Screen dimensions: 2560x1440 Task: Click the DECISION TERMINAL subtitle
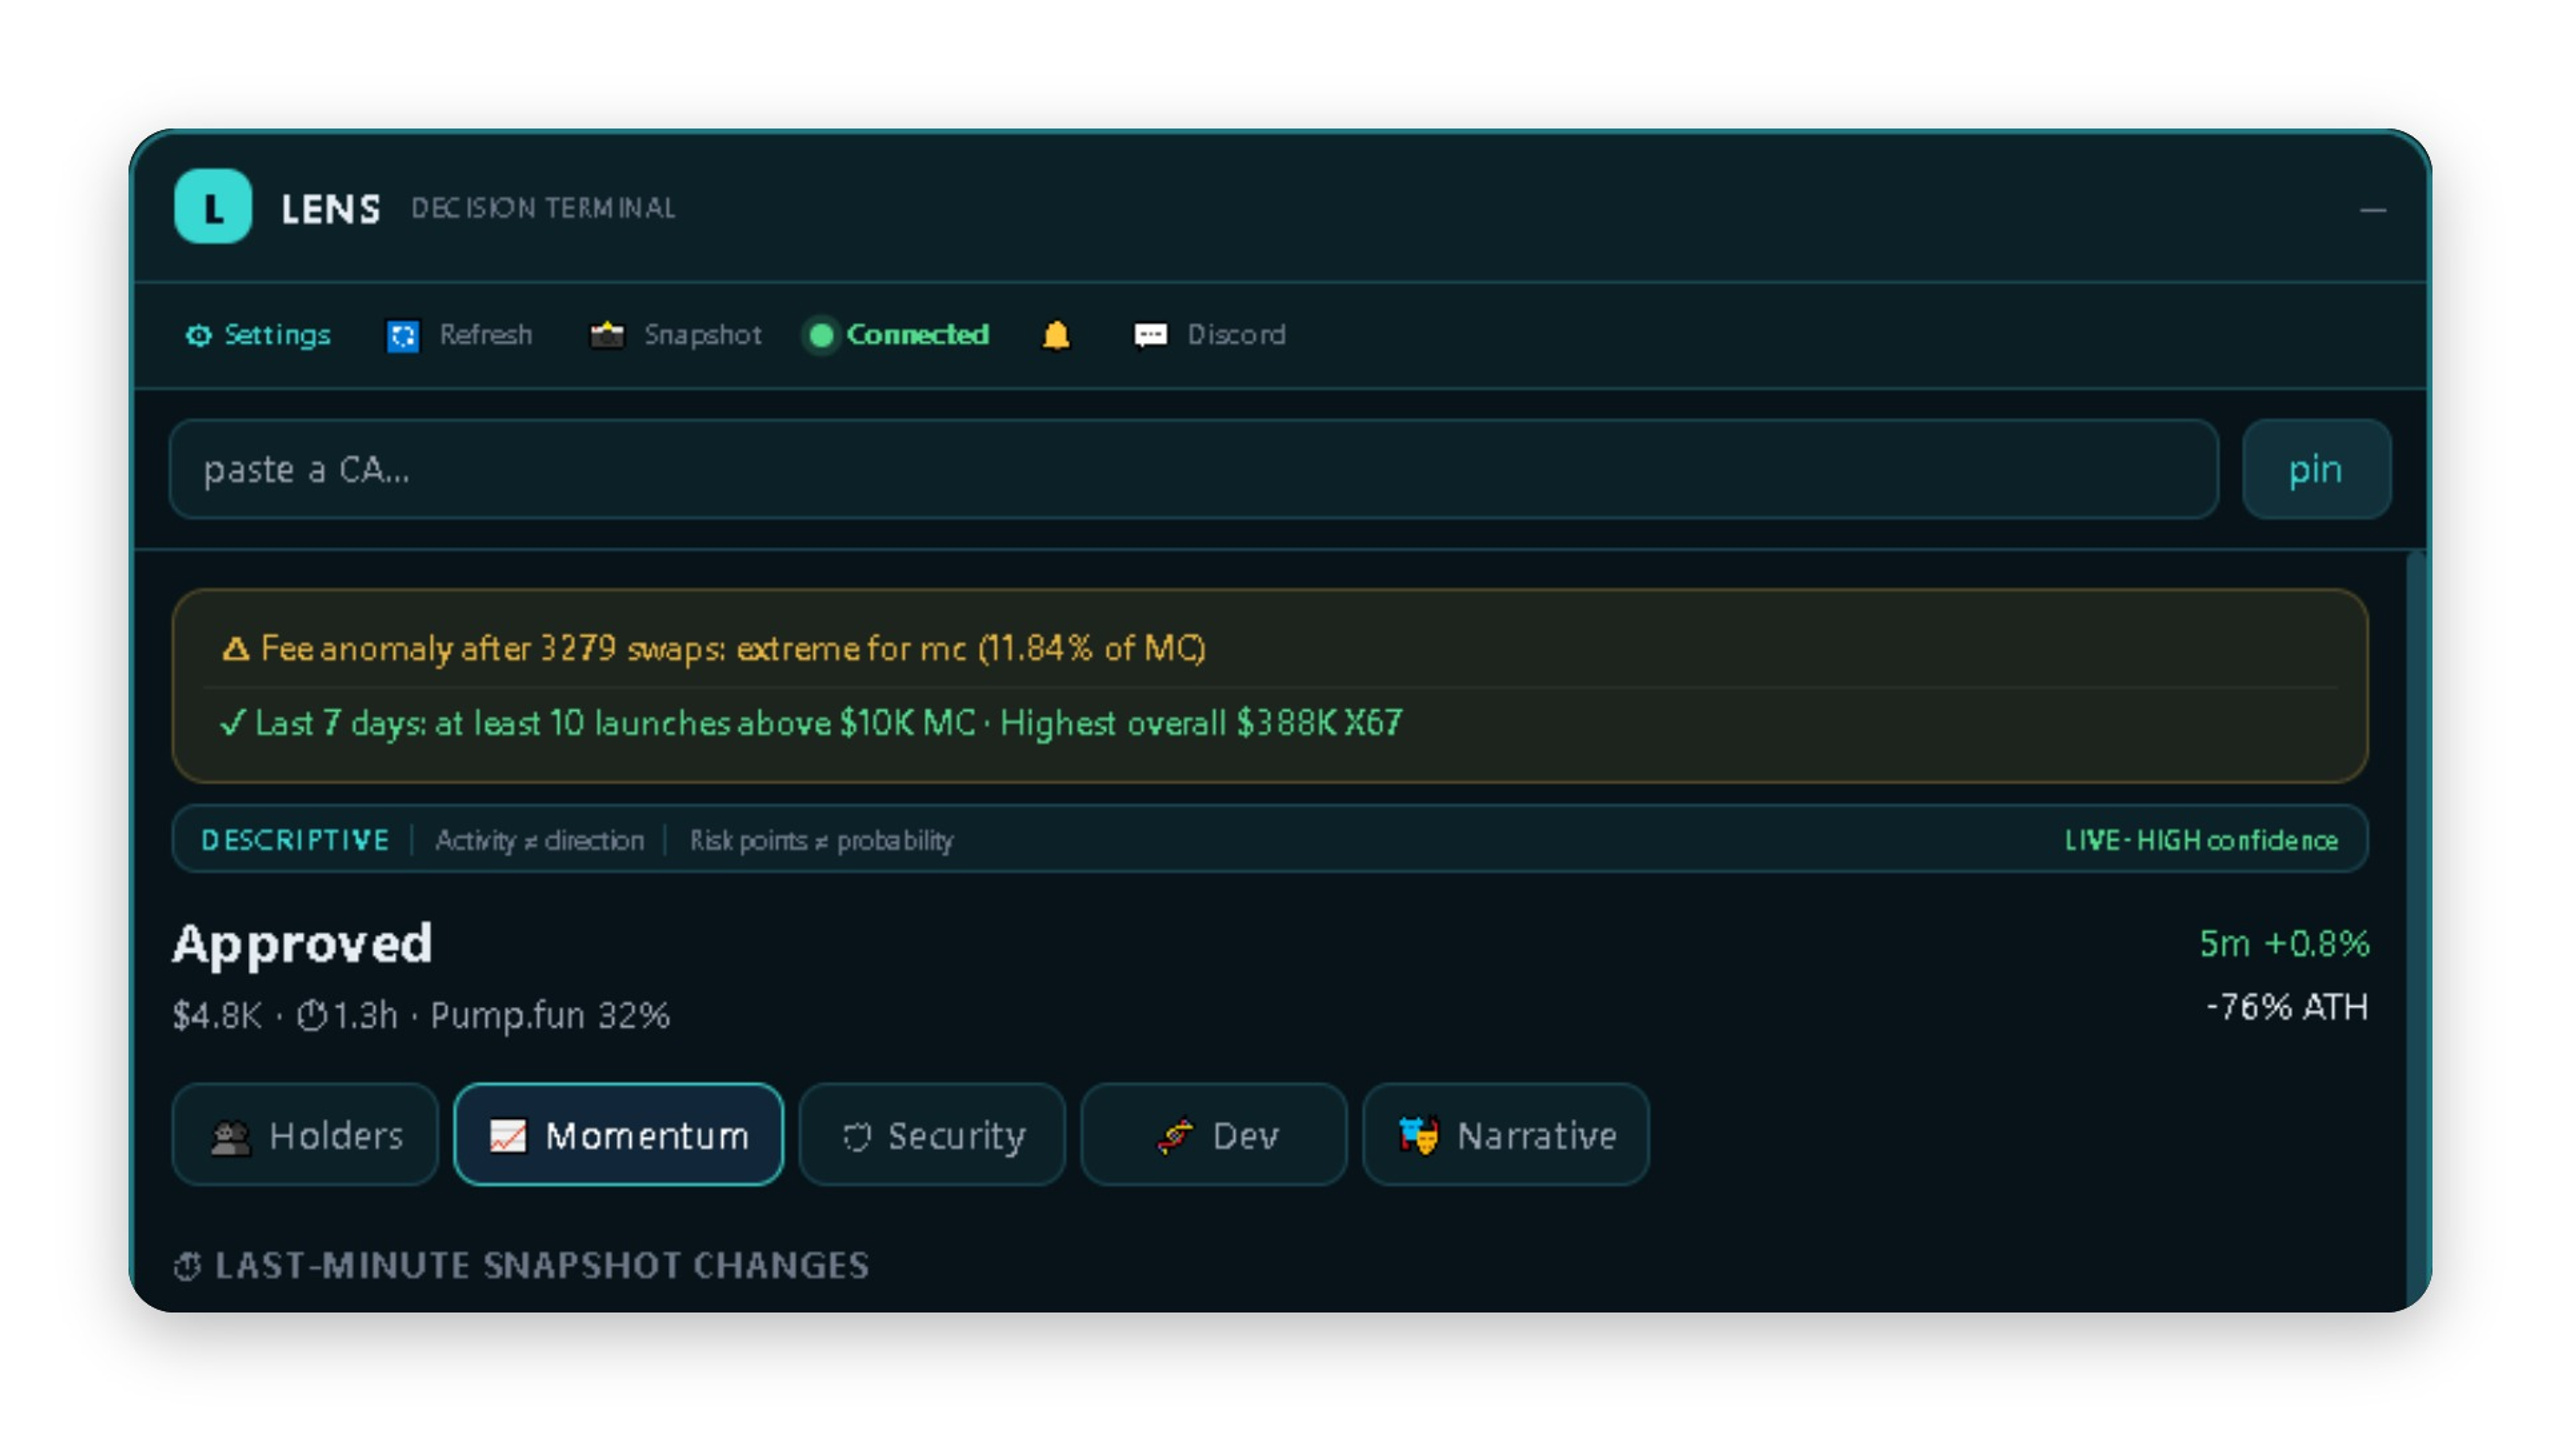(543, 208)
